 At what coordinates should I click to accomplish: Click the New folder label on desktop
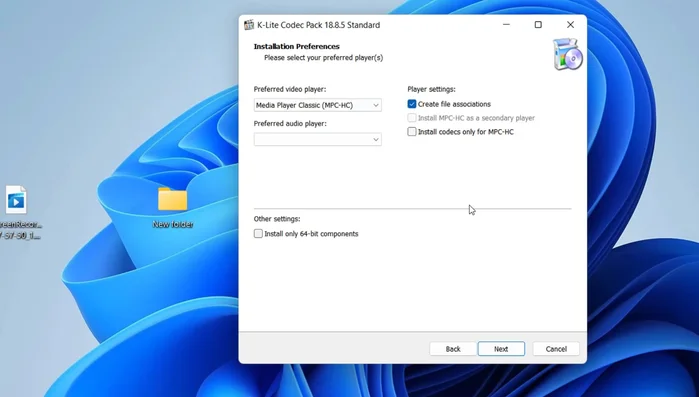tap(173, 224)
